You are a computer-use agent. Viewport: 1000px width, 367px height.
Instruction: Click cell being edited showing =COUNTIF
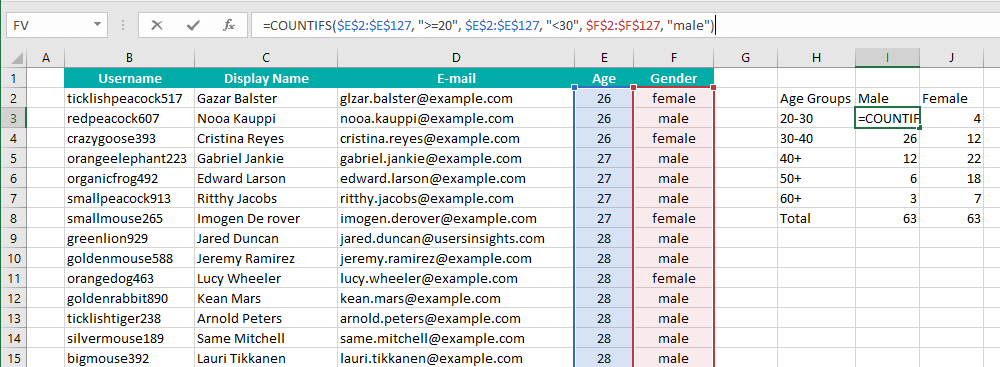click(x=887, y=119)
